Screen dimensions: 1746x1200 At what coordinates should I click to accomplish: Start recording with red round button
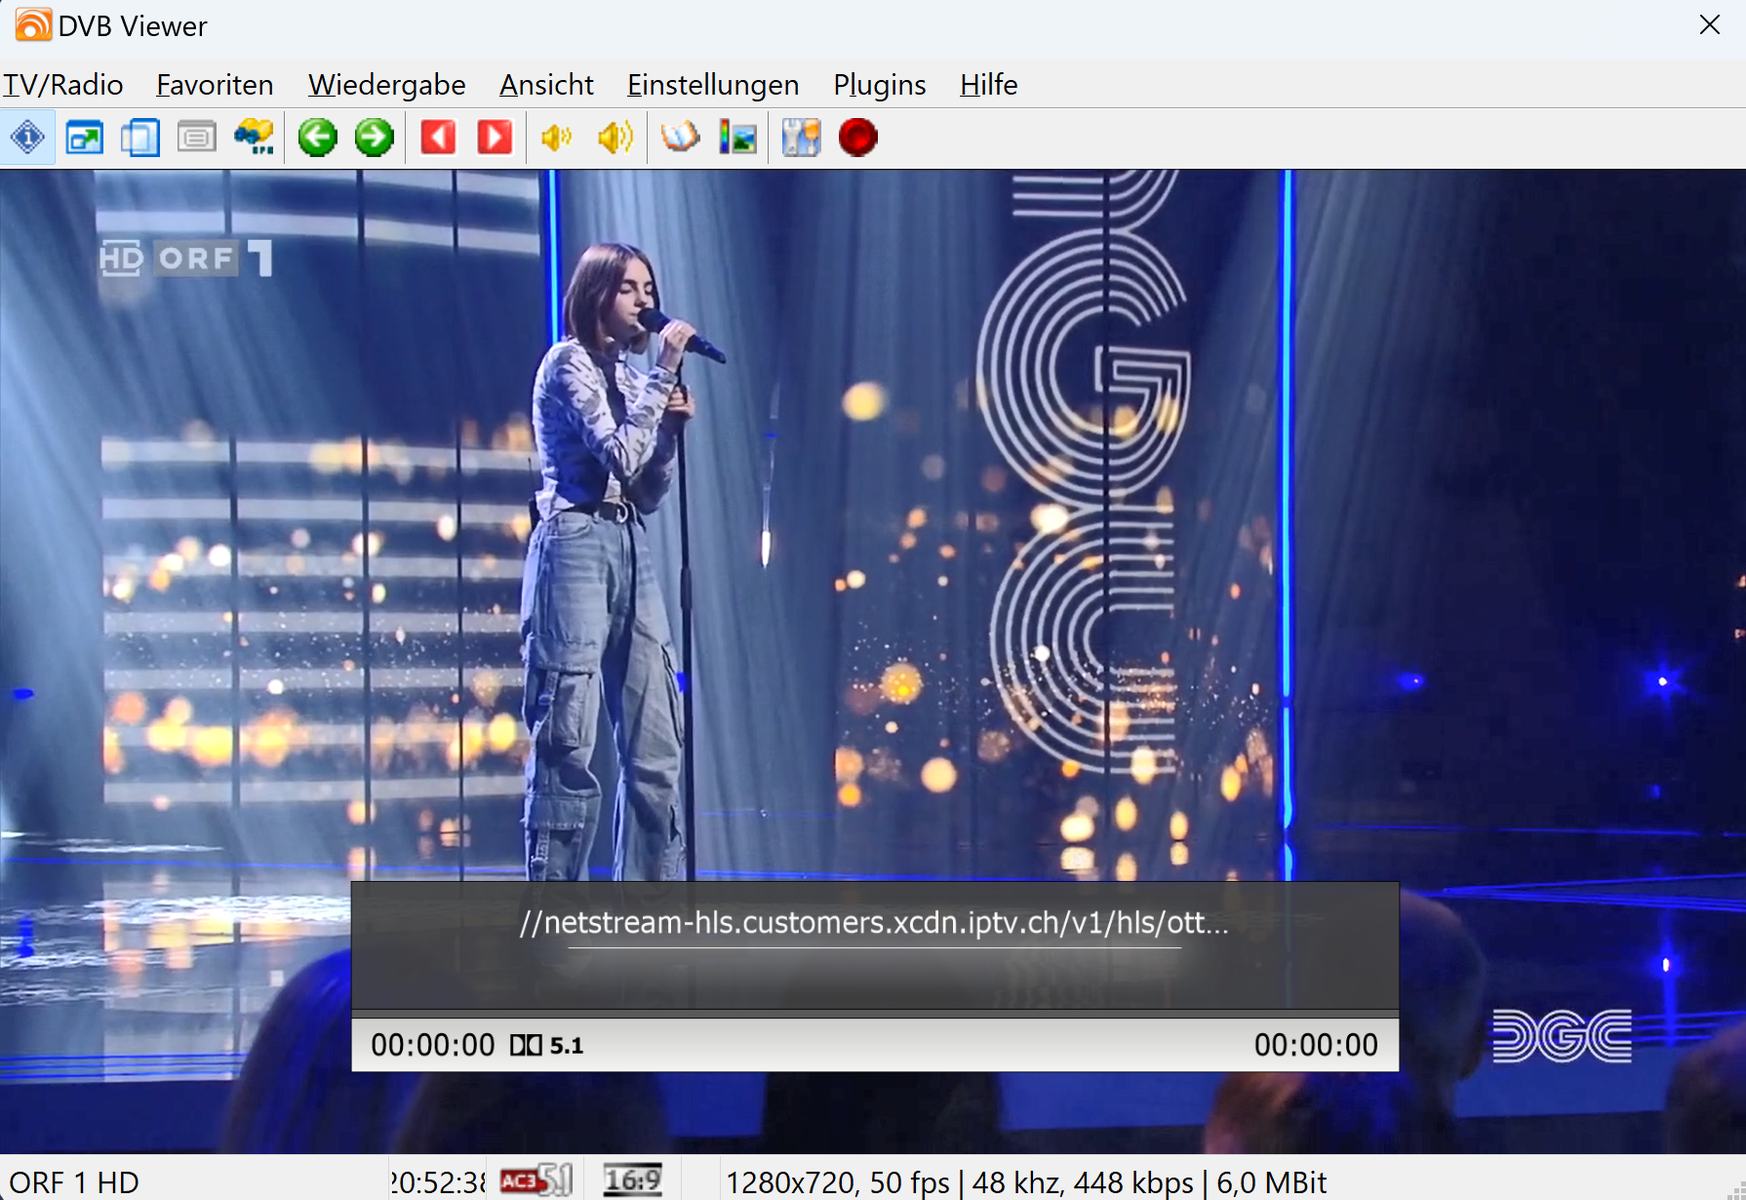858,137
